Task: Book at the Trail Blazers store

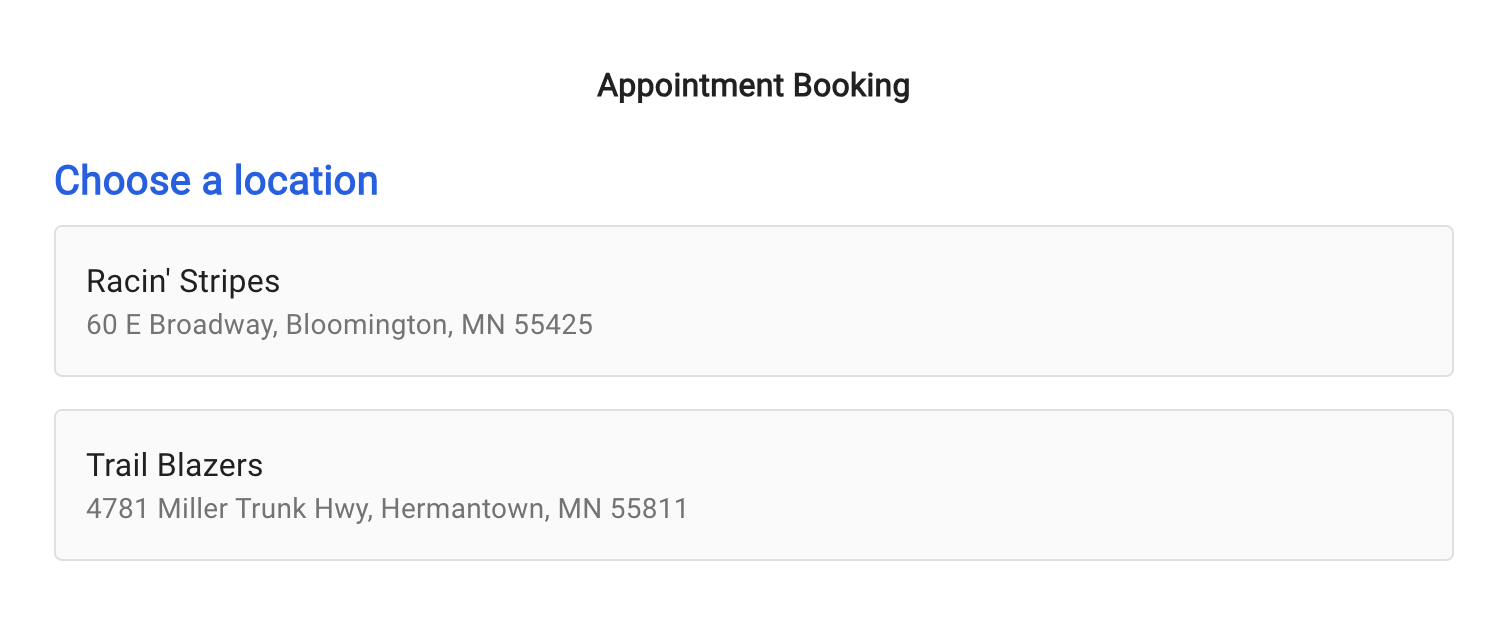Action: (753, 485)
